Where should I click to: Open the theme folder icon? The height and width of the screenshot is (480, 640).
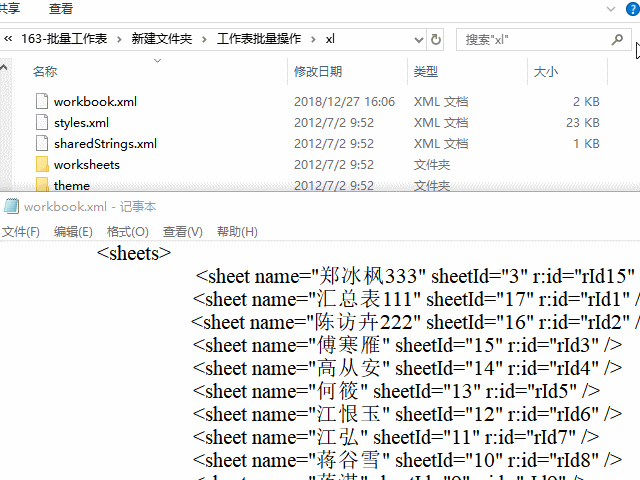42,184
